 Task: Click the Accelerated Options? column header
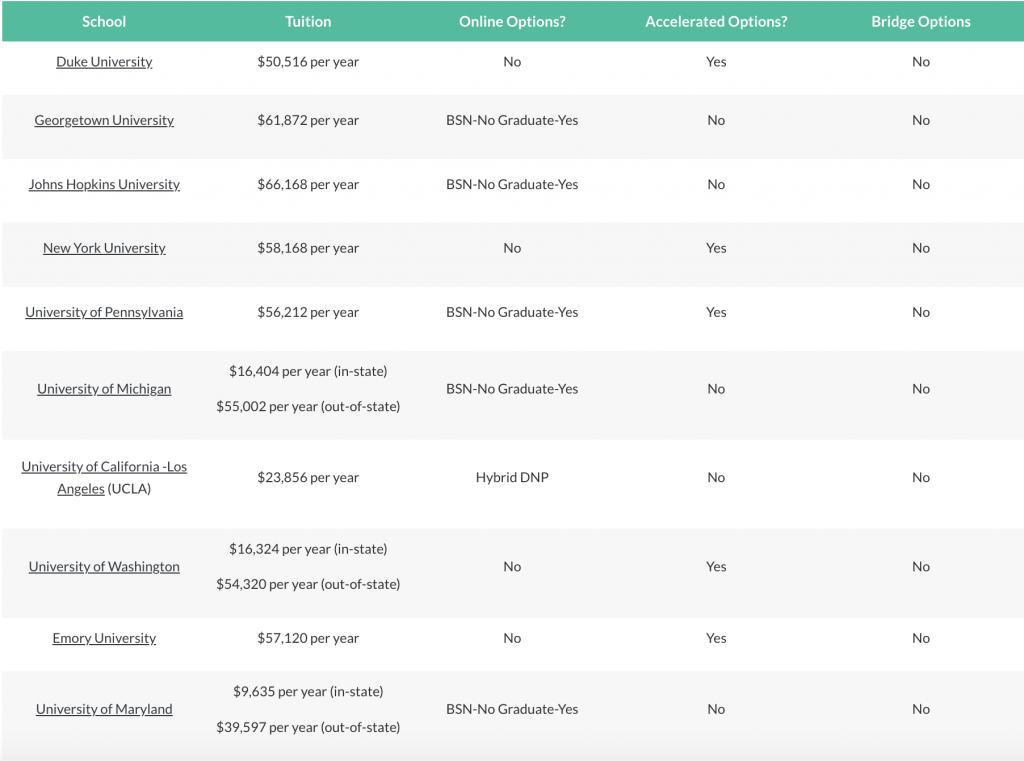tap(716, 22)
